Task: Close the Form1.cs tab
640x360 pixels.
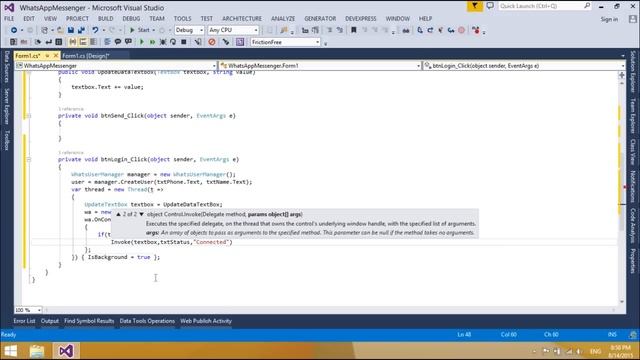Action: point(56,56)
